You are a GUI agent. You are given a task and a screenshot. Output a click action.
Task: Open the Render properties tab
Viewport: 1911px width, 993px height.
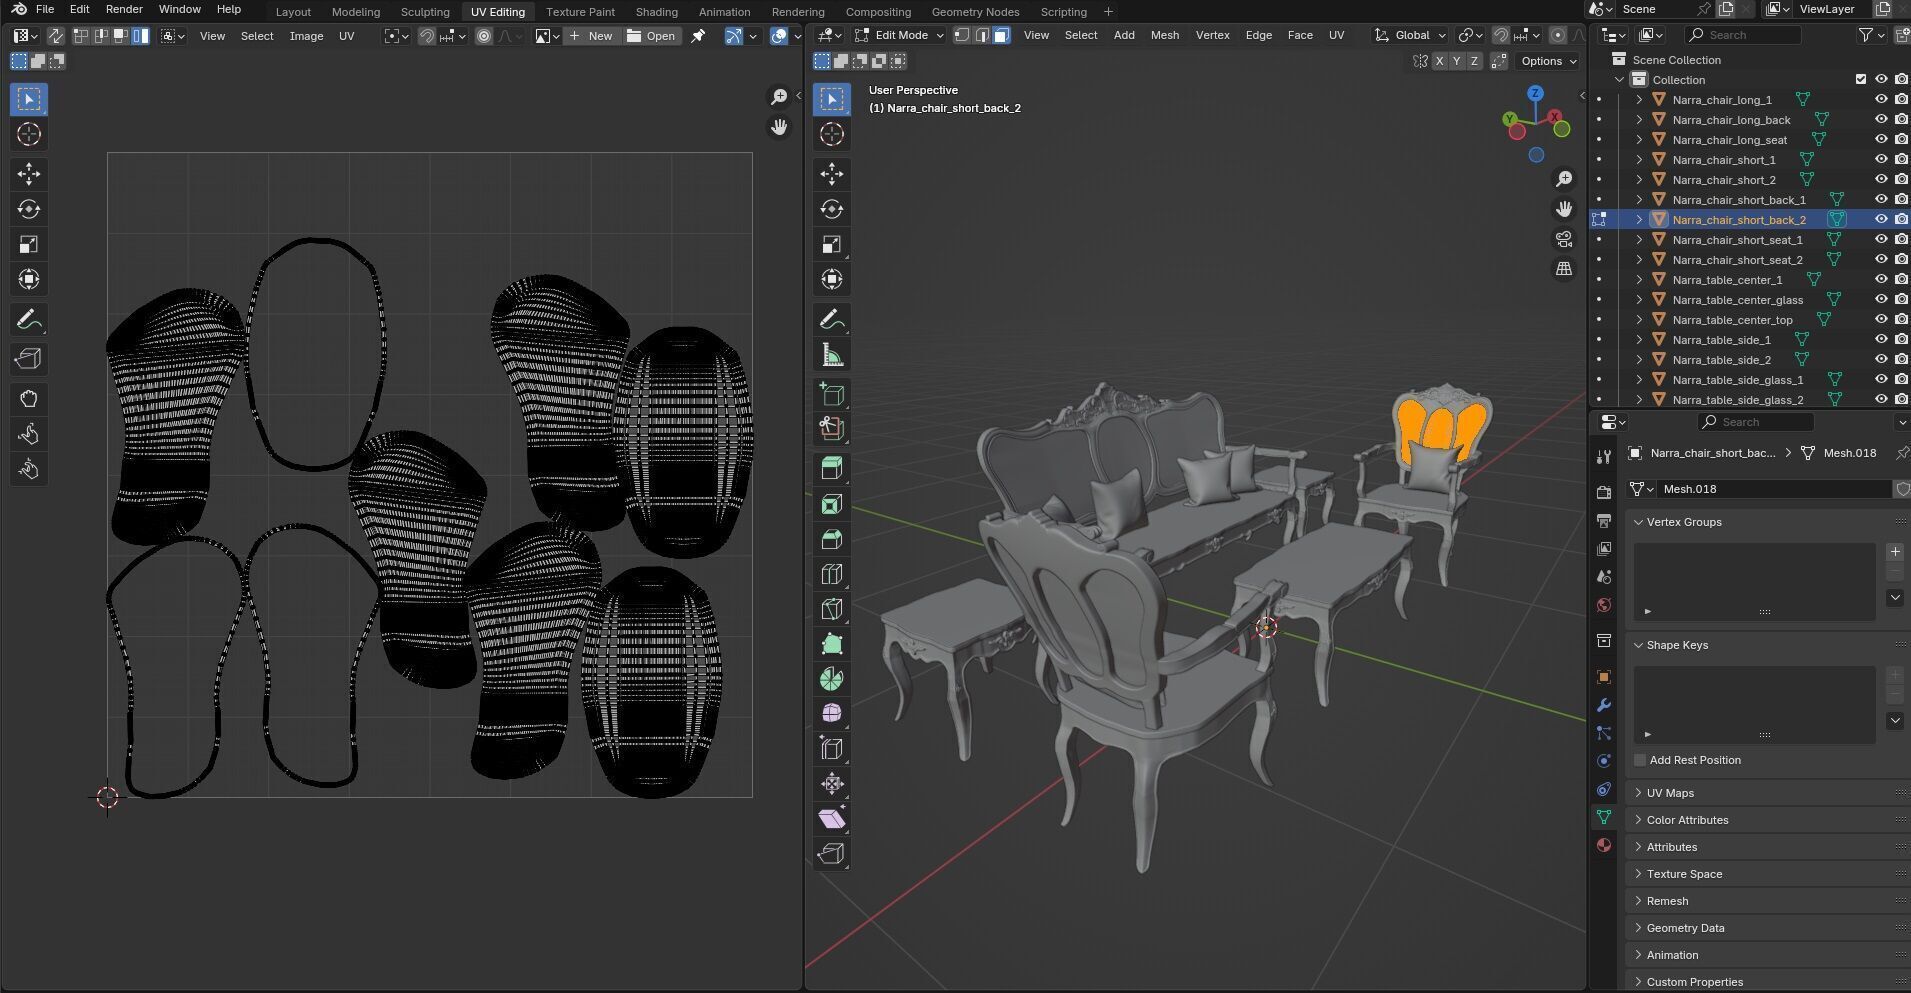1604,492
